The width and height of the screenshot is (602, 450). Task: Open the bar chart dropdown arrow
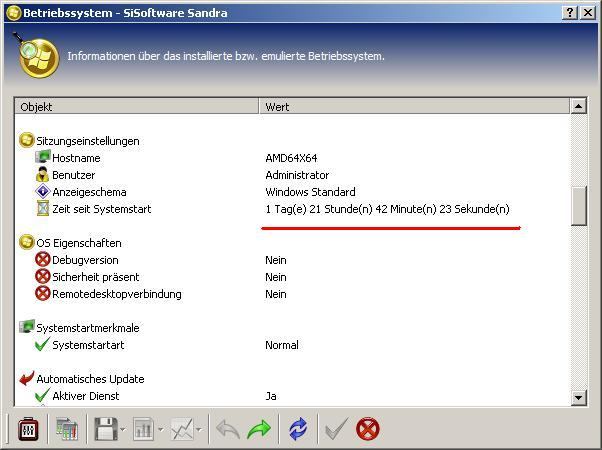pos(160,429)
